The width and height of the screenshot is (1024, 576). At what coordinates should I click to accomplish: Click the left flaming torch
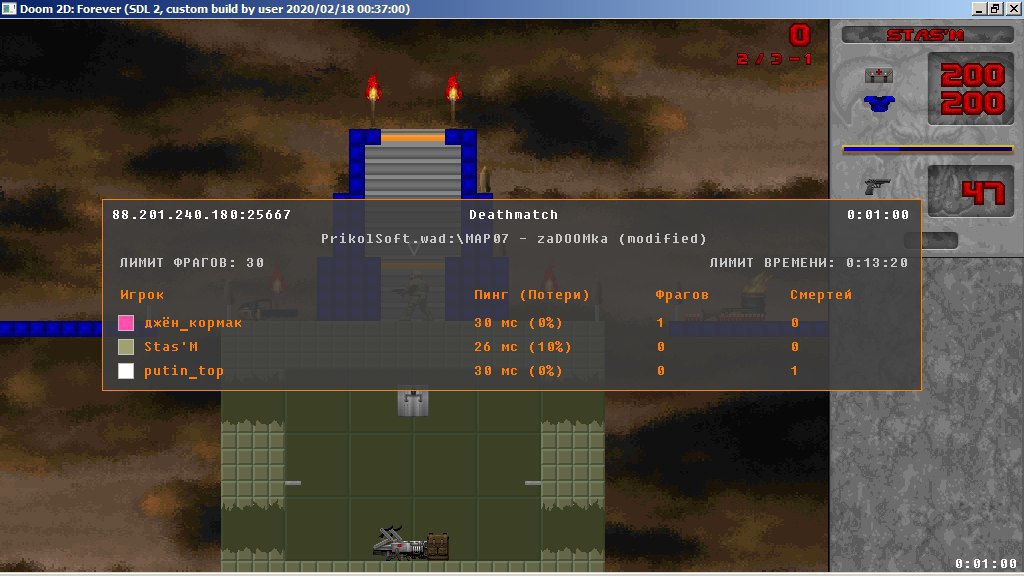coord(373,97)
